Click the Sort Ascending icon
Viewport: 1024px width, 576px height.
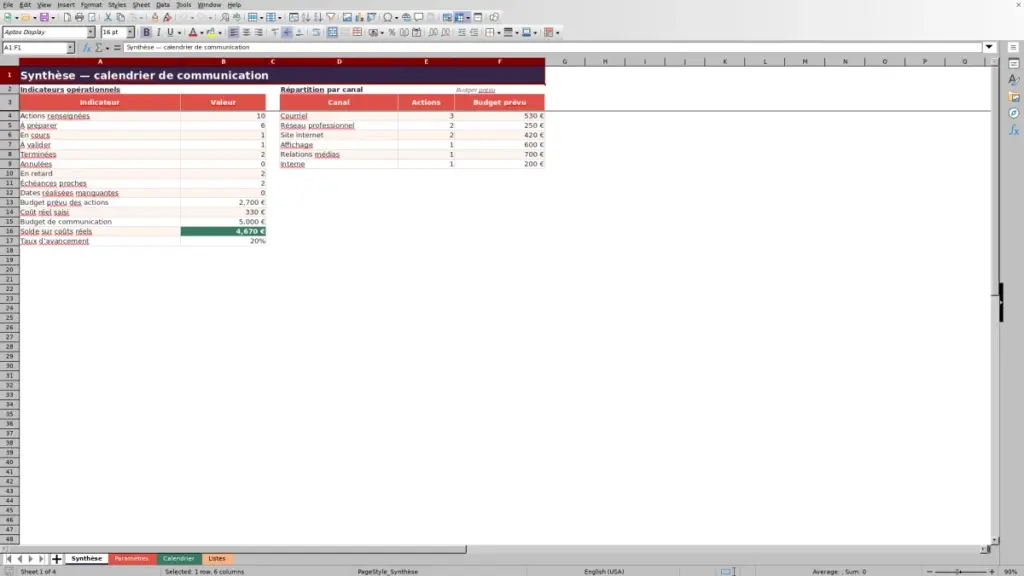click(x=306, y=18)
